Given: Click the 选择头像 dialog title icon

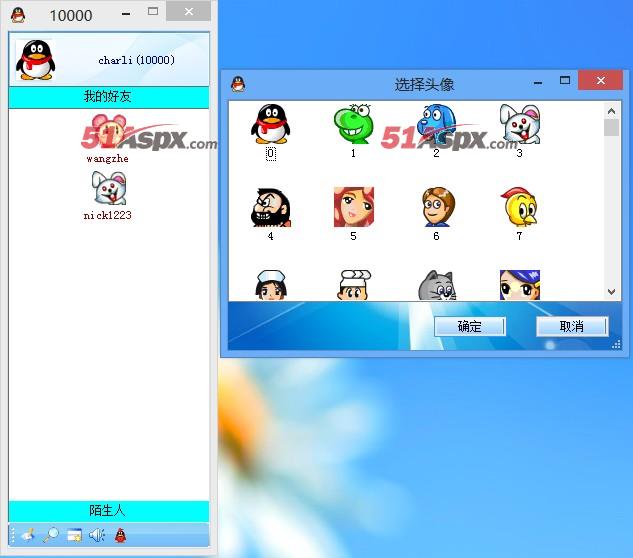Looking at the screenshot, I should [238, 84].
